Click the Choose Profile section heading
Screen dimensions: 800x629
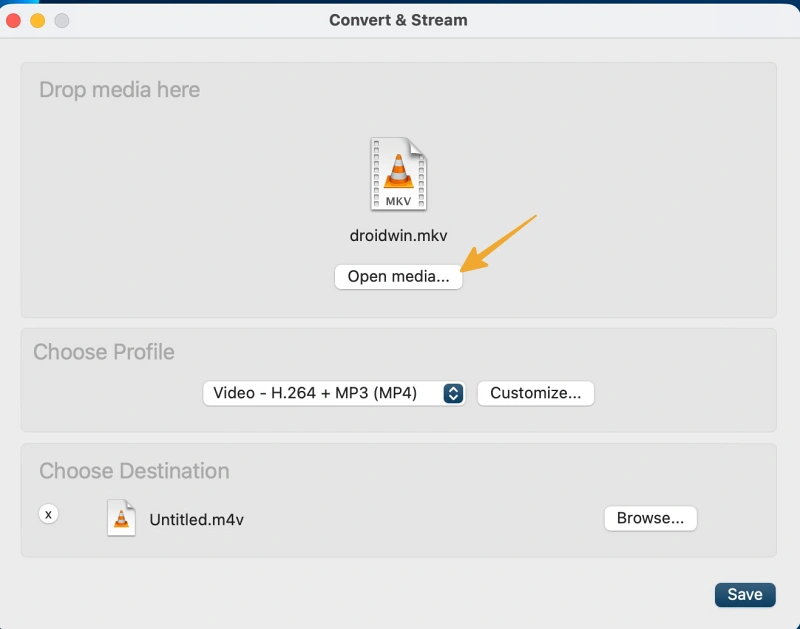point(104,352)
